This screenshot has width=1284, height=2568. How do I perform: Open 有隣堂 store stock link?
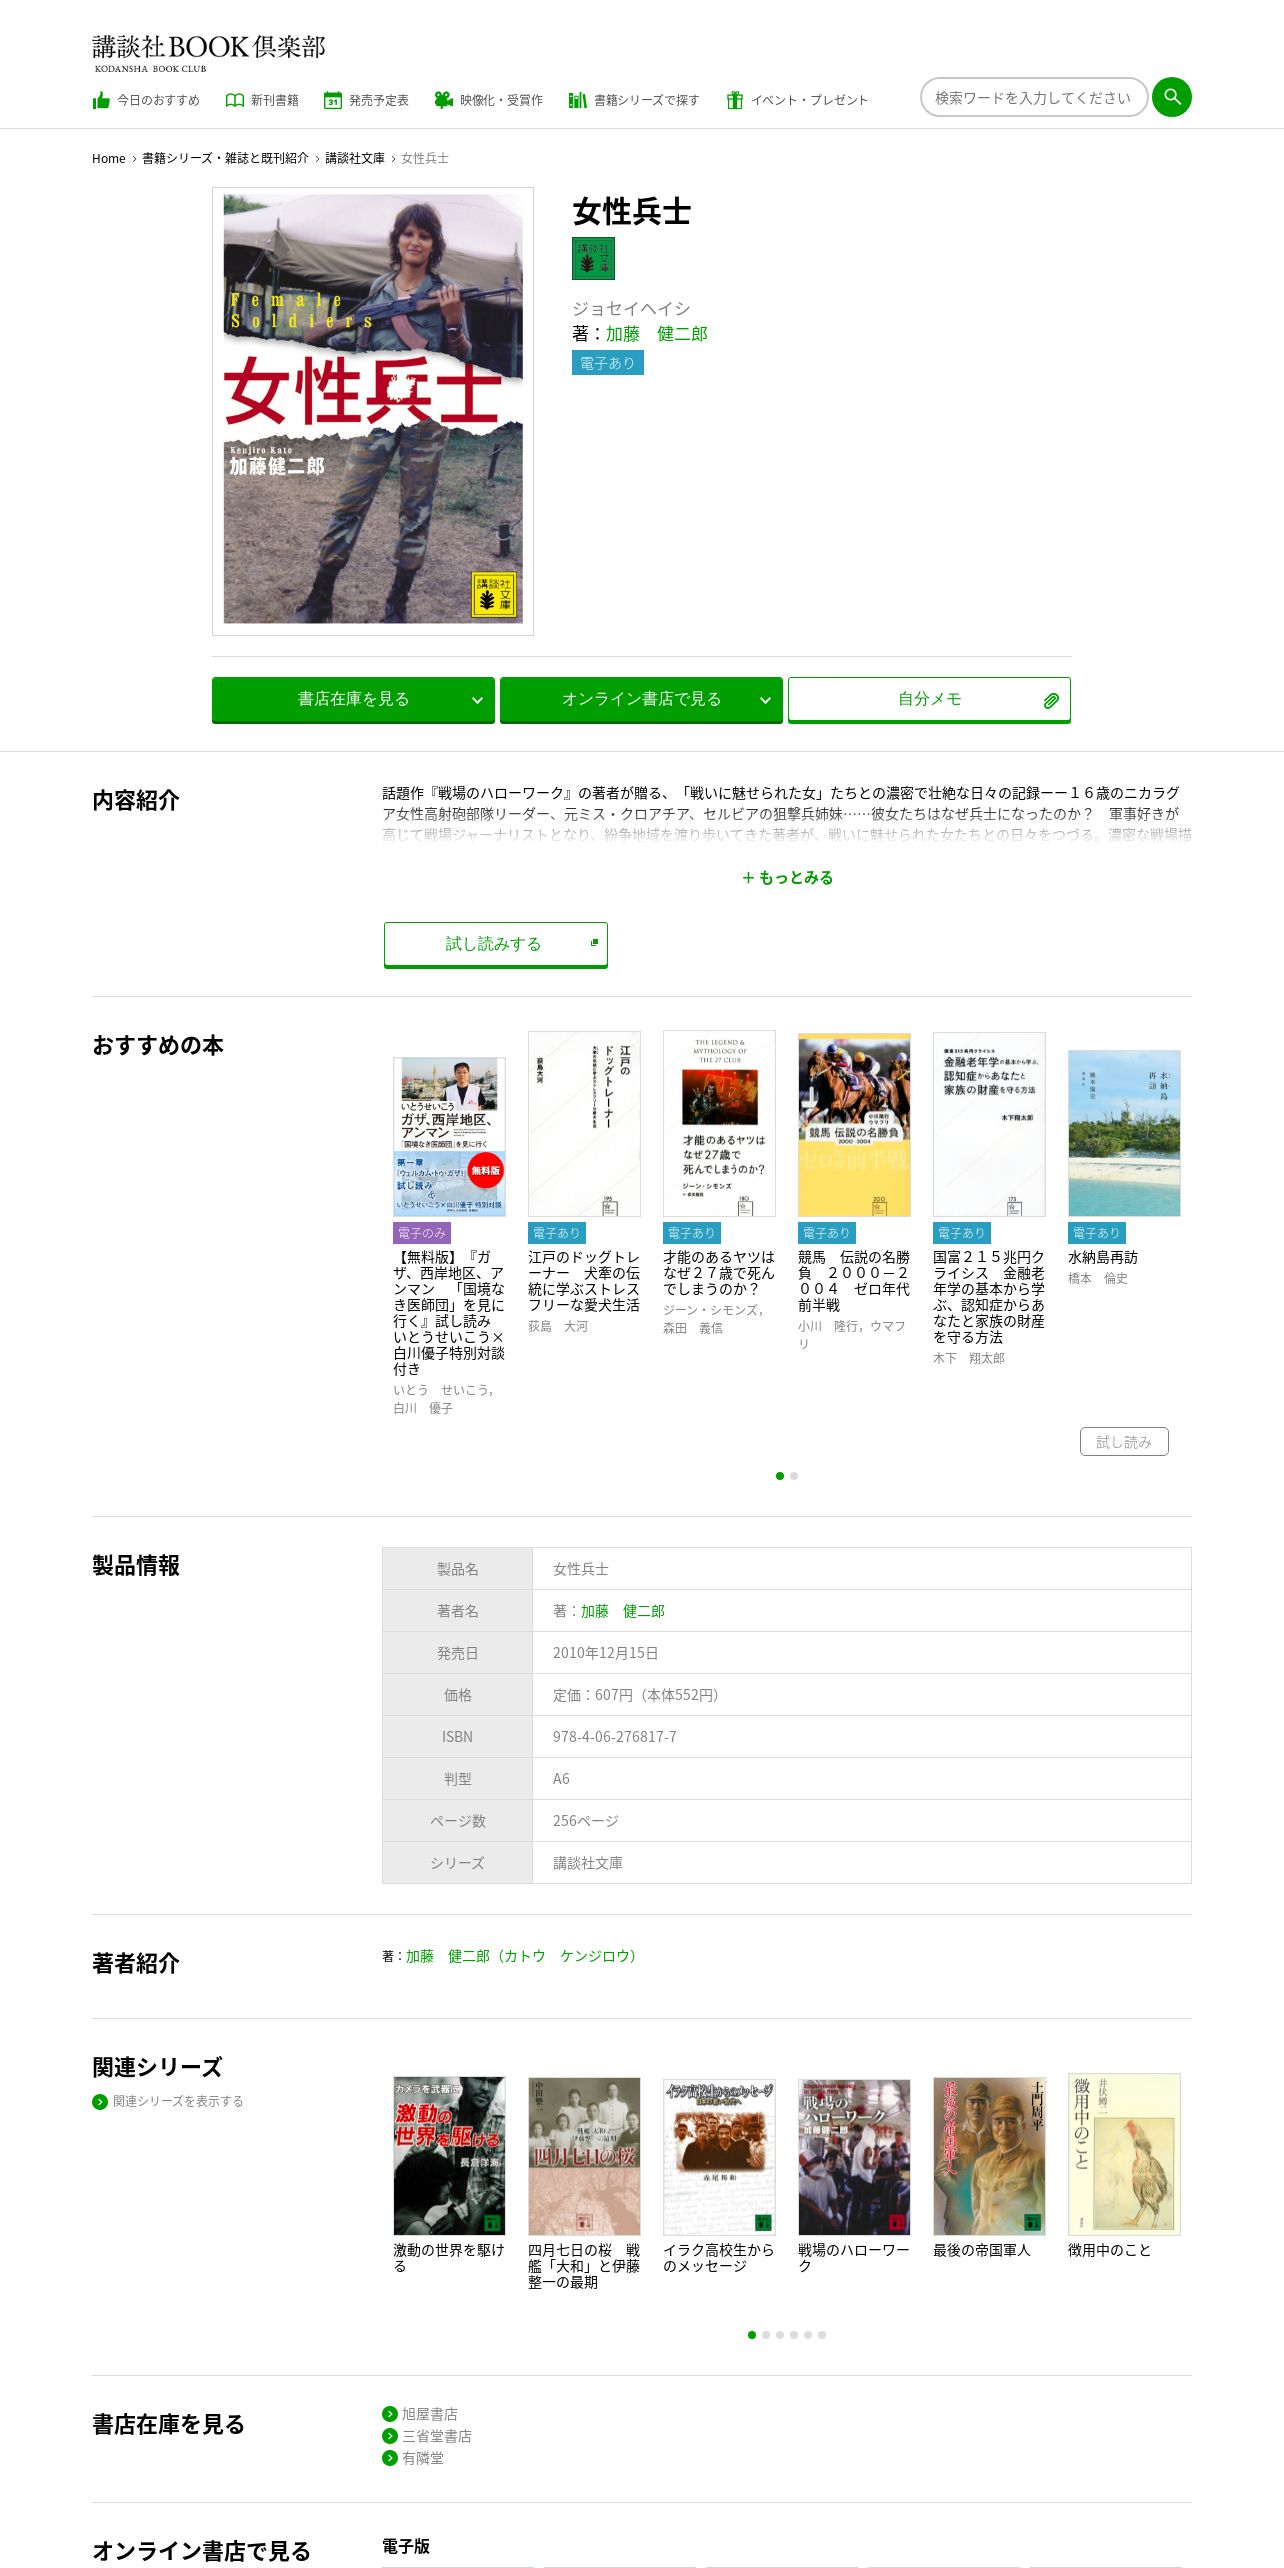coord(423,2458)
